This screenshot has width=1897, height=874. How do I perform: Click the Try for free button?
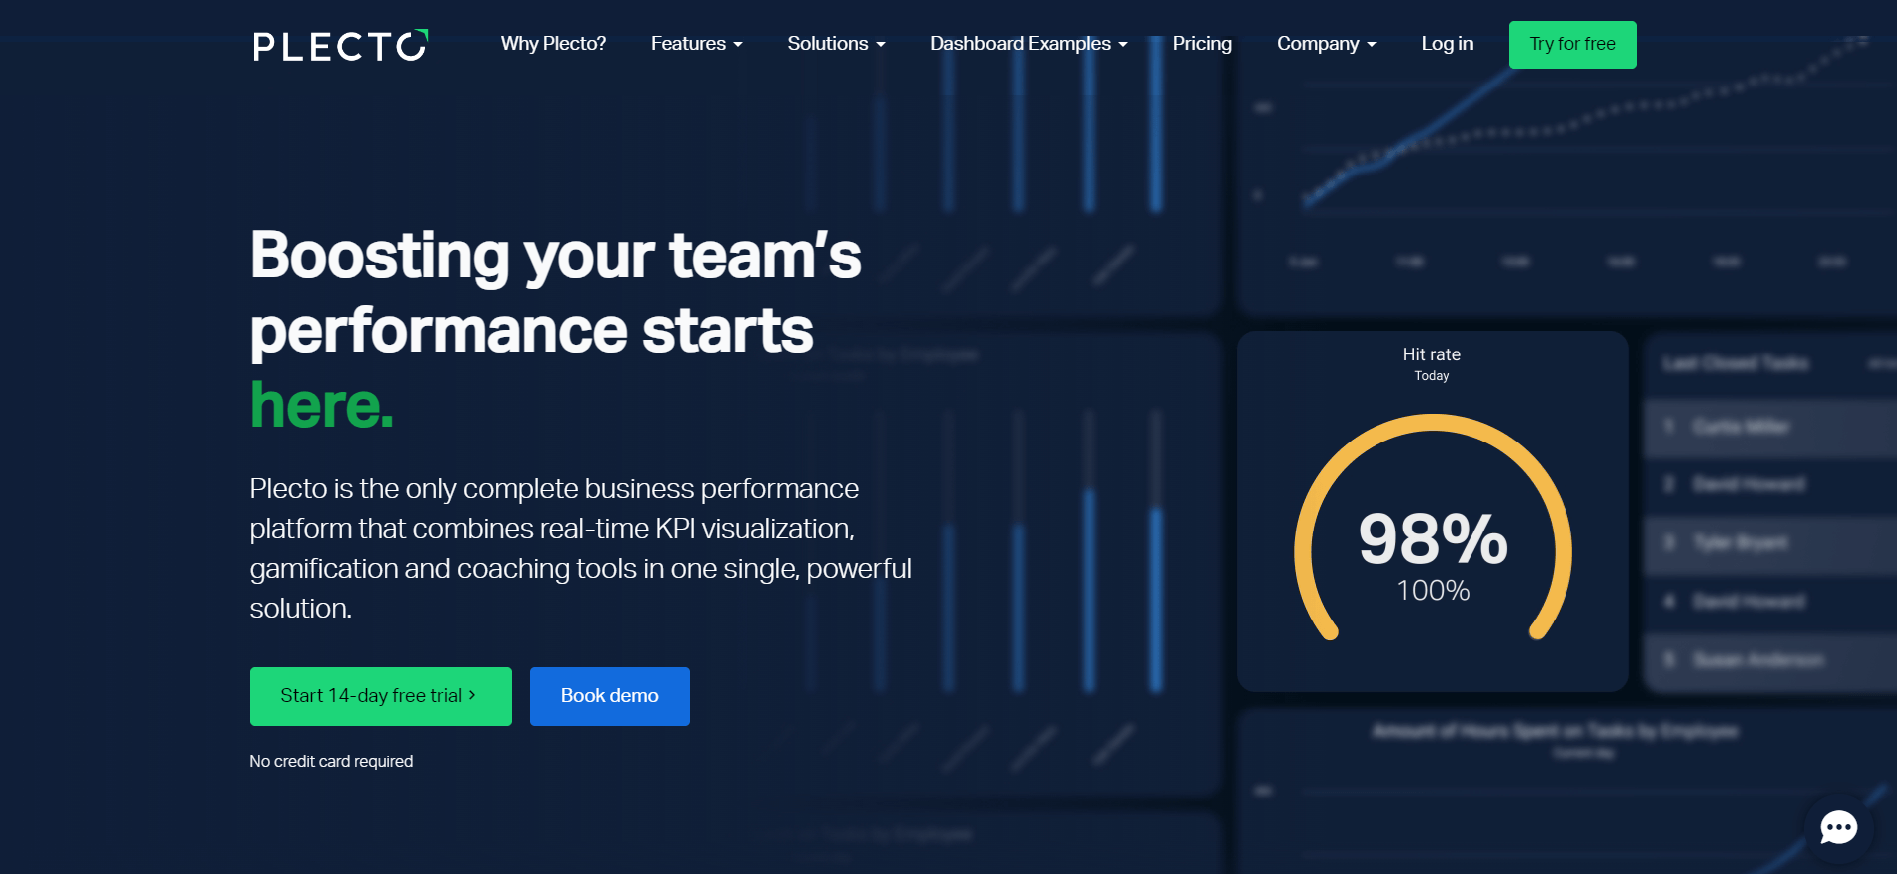(1572, 45)
